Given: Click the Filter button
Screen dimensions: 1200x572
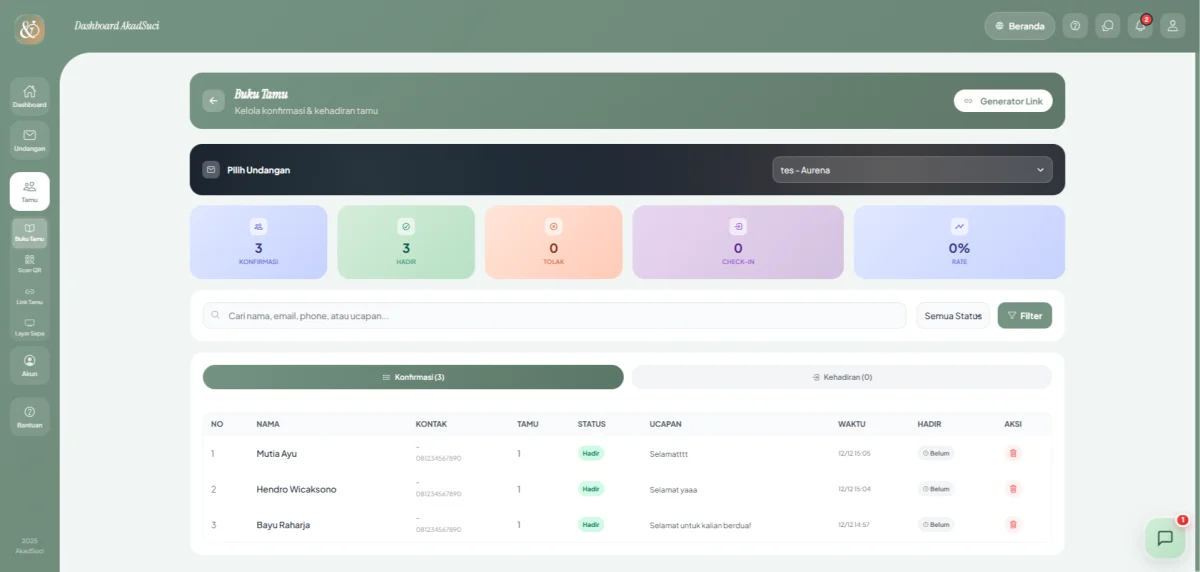Looking at the screenshot, I should 1024,316.
